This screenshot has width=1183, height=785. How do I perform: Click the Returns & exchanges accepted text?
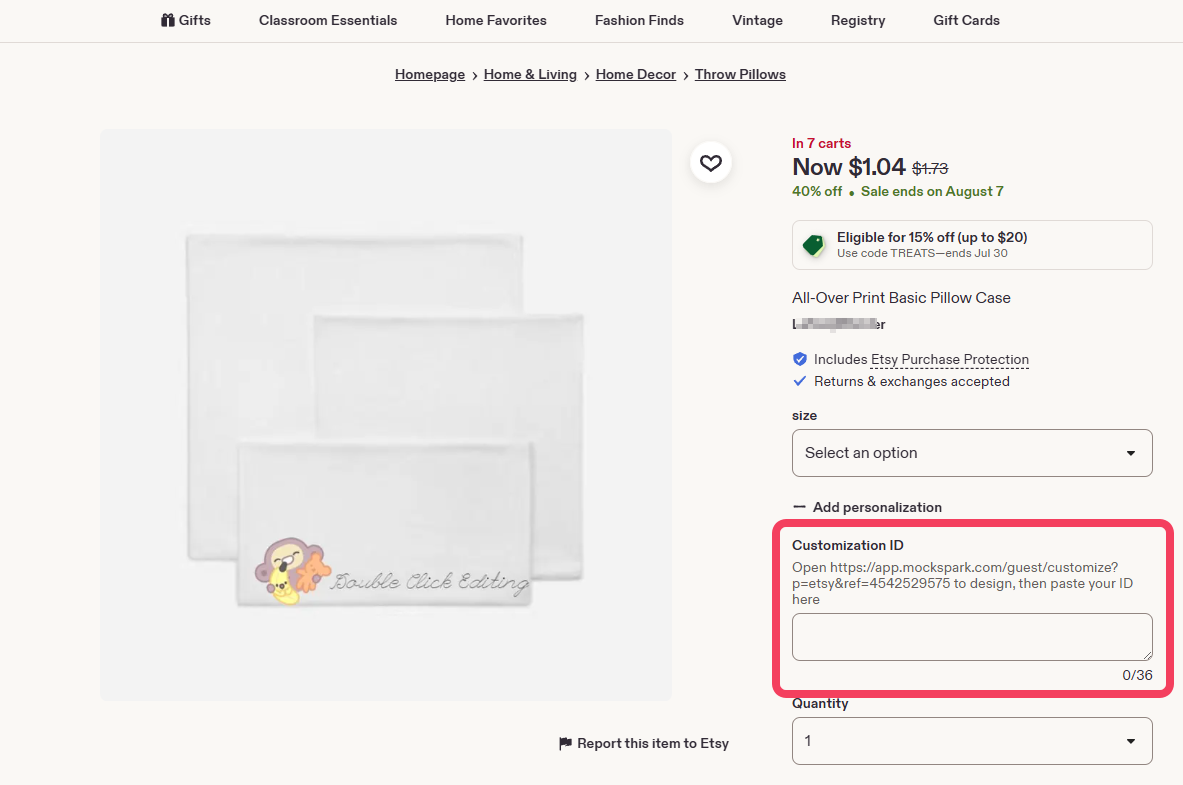[x=911, y=381]
